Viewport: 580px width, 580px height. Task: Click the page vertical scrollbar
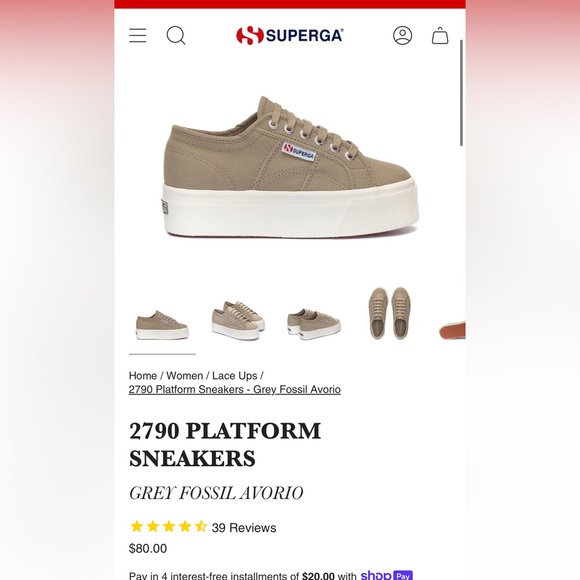click(x=461, y=93)
